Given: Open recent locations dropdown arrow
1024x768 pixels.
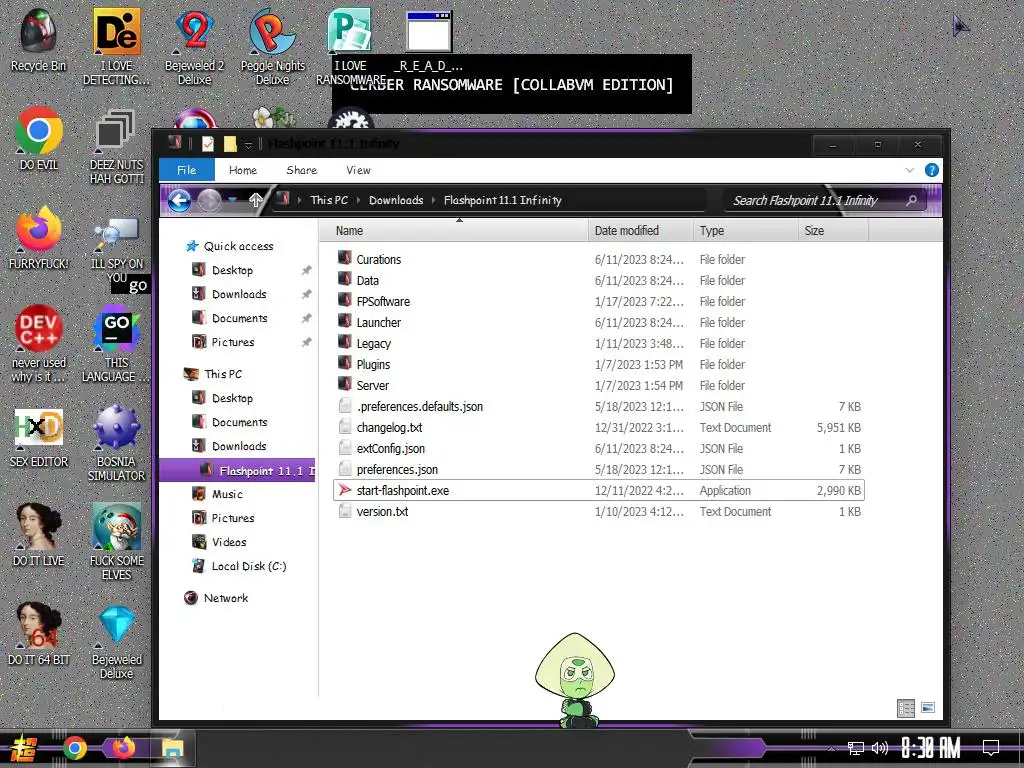Looking at the screenshot, I should tap(233, 200).
